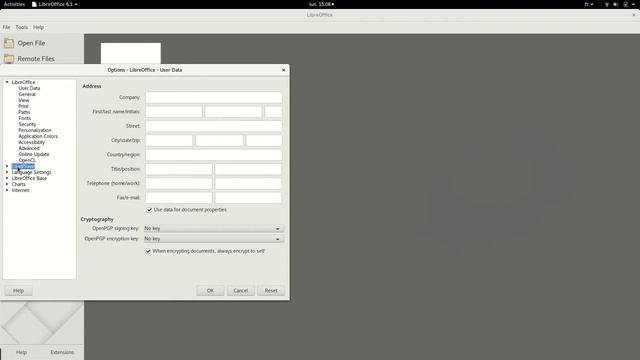The width and height of the screenshot is (640, 360).
Task: Click the e-mail input field
Action: [248, 198]
